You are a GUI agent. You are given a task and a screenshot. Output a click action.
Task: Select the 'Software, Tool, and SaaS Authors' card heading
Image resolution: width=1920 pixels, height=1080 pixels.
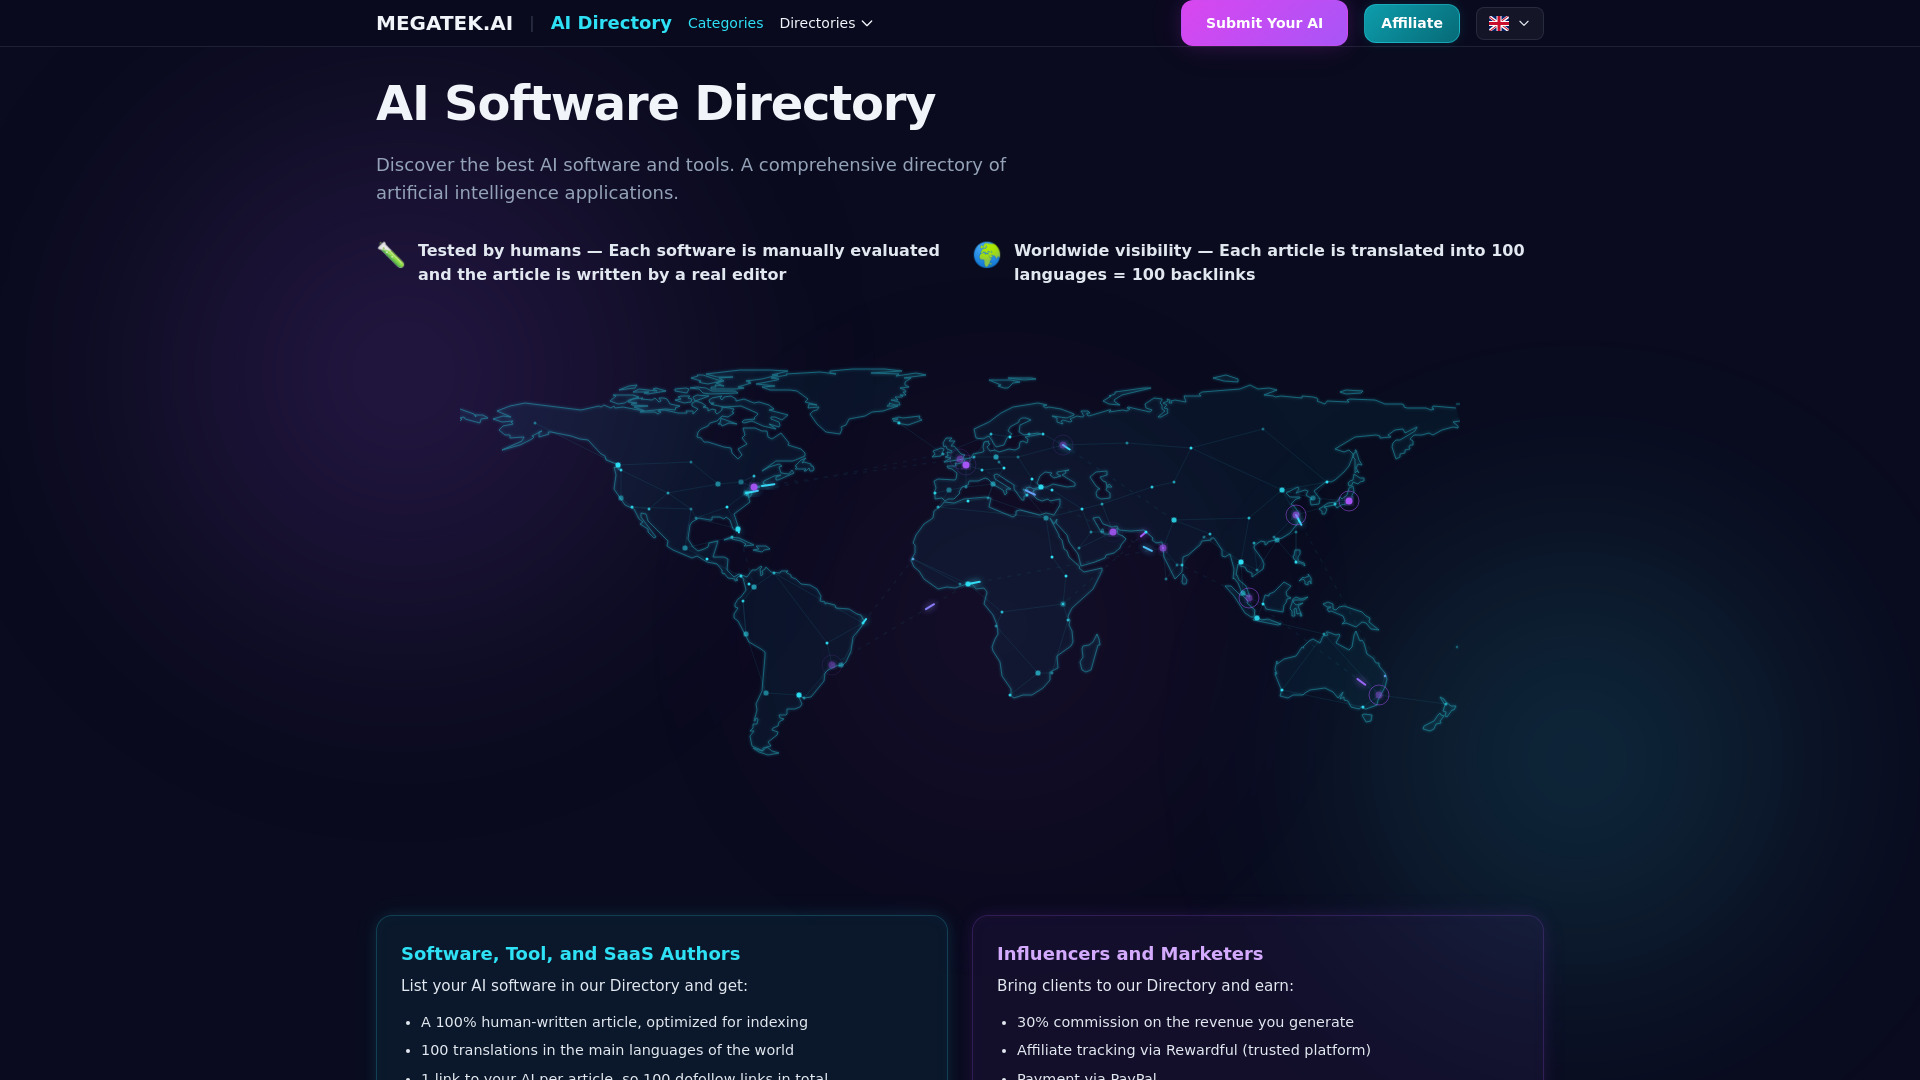pyautogui.click(x=570, y=954)
